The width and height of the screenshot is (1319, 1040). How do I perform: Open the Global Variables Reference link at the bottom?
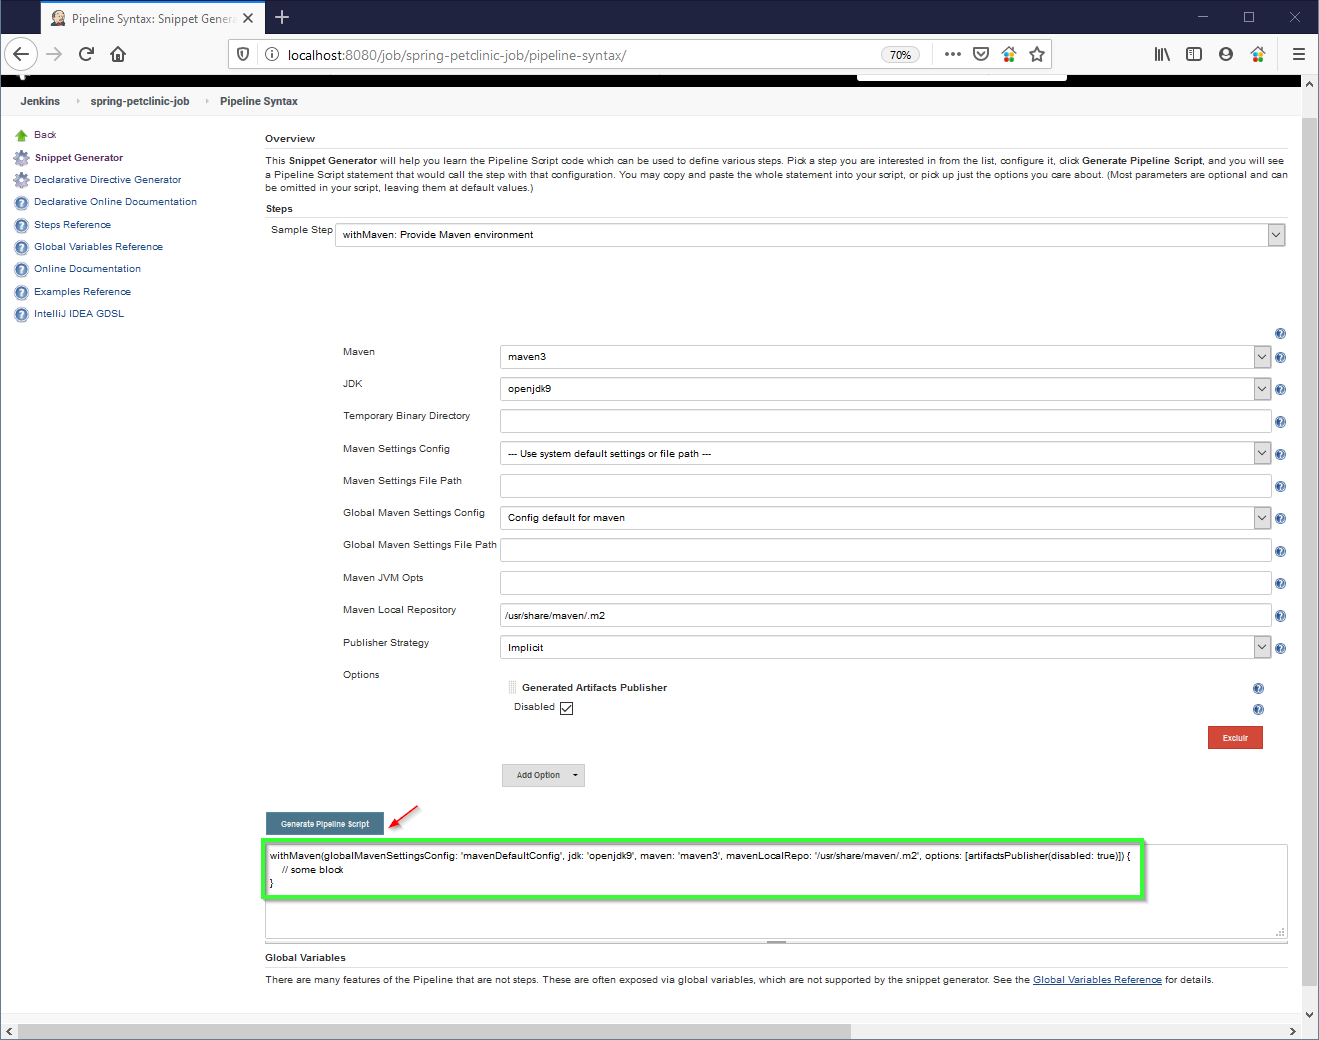click(x=1097, y=980)
